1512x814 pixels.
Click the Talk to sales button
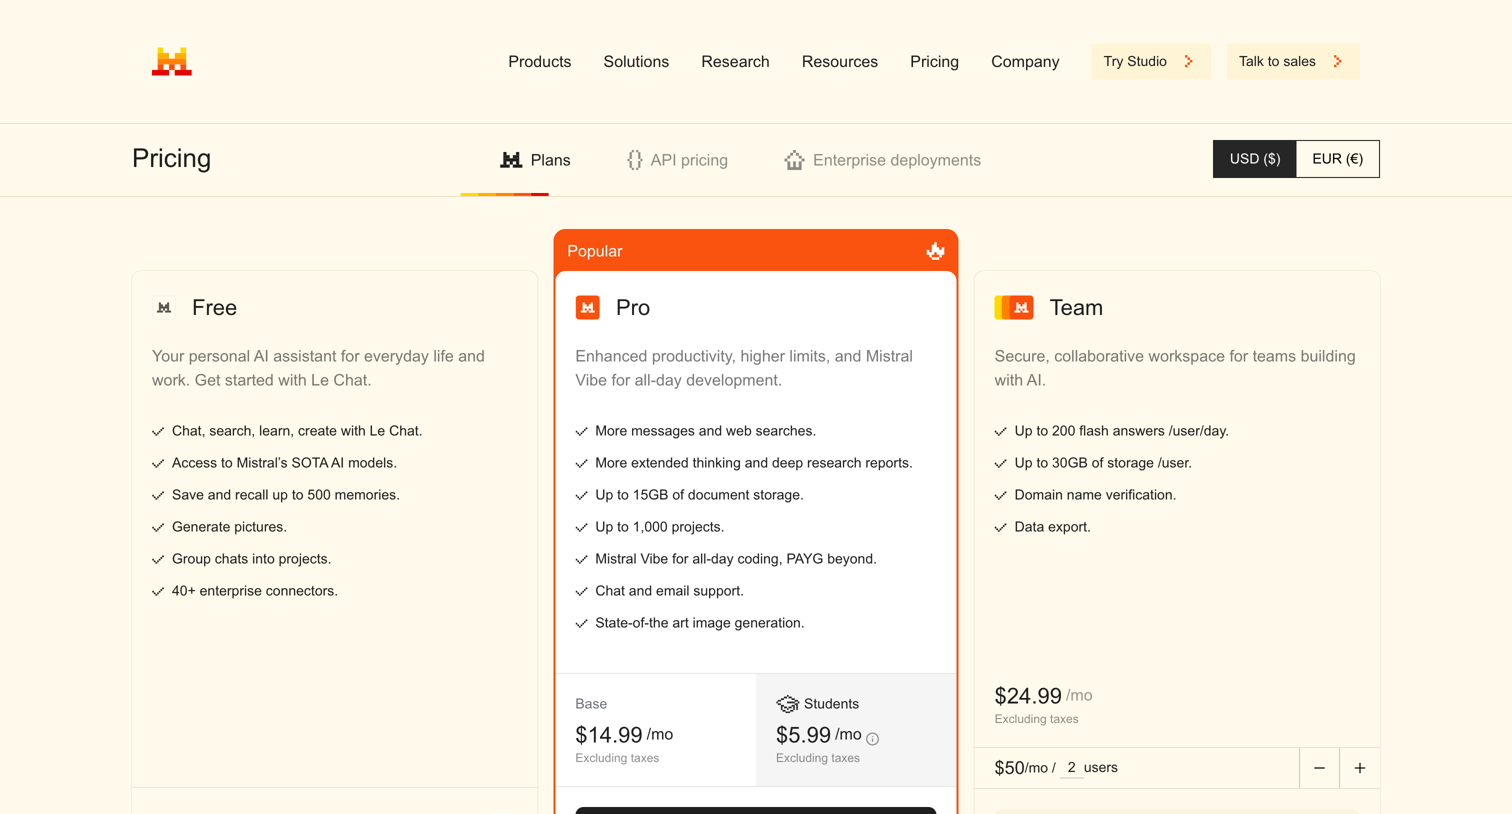(x=1292, y=61)
